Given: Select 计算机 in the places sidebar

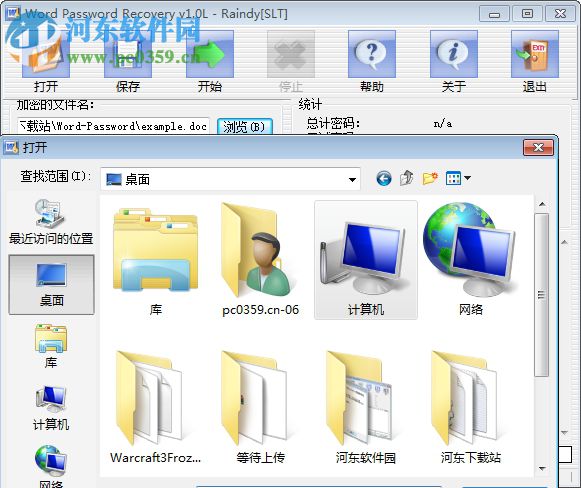Looking at the screenshot, I should coord(51,408).
